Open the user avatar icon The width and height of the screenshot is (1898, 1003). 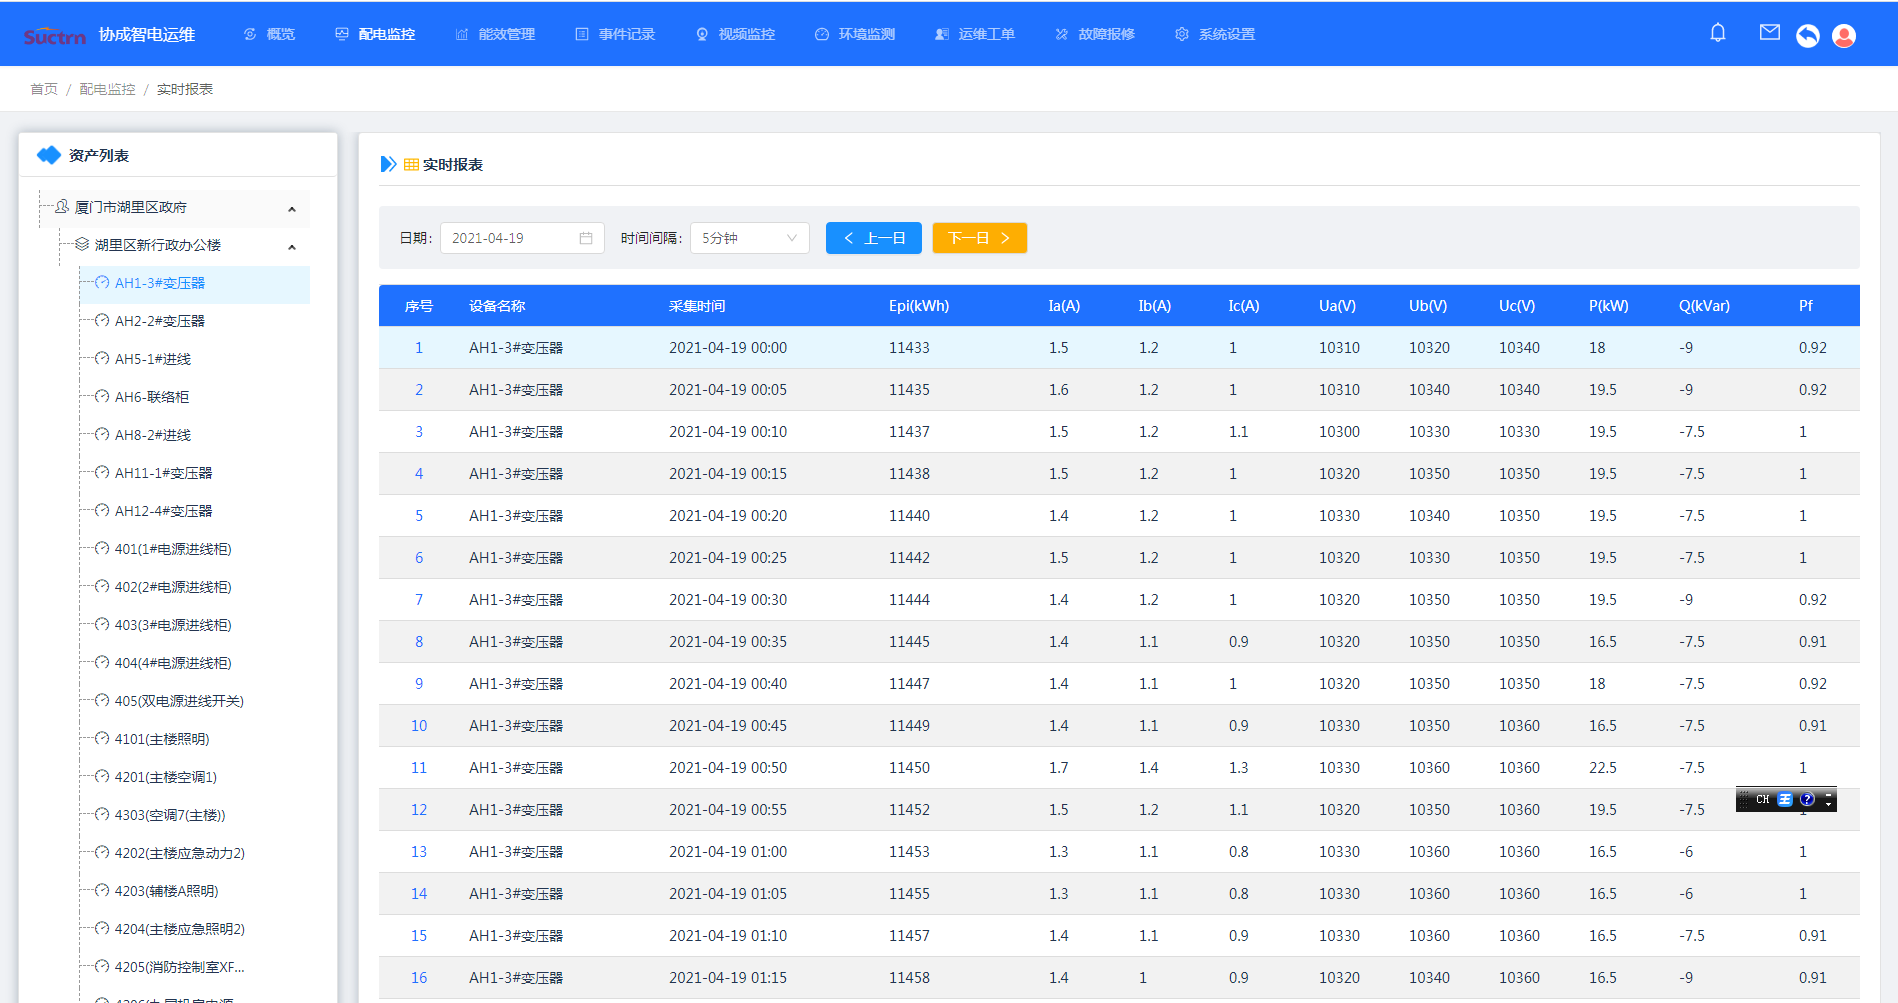1843,36
